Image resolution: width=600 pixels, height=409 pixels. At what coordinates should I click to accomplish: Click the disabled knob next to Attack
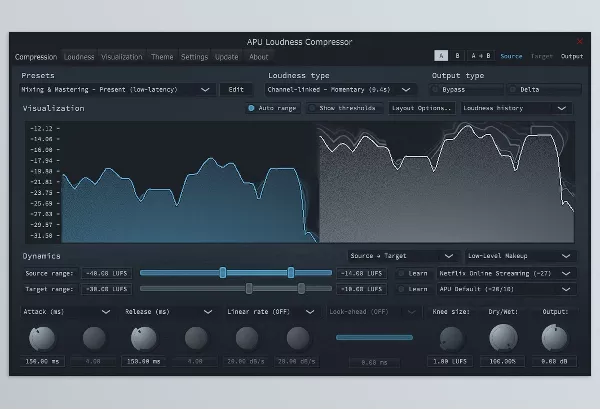pos(94,339)
